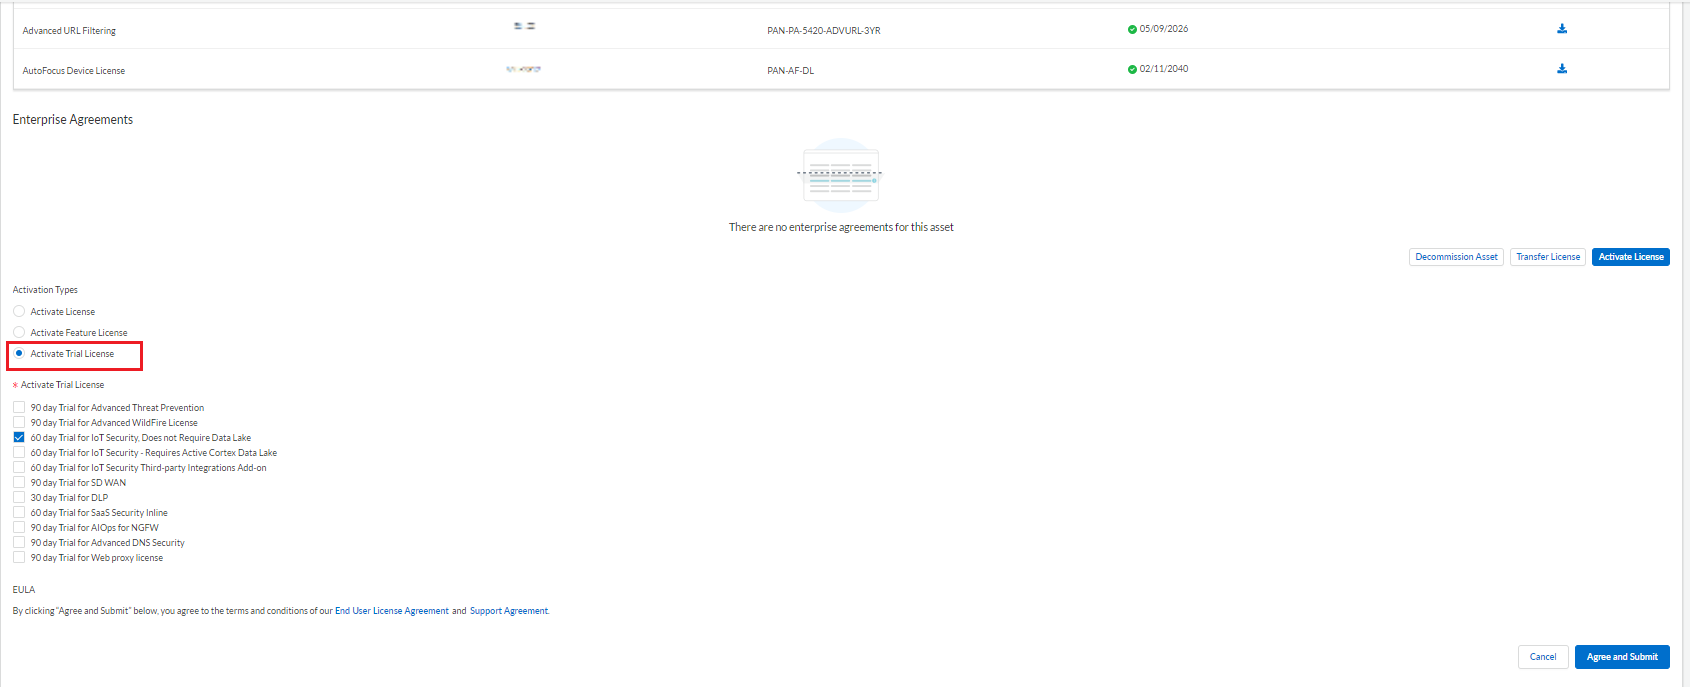Screen dimensions: 1690x687
Task: Check IoT Security trial requiring Cortex Data Lake
Action: pyautogui.click(x=19, y=452)
